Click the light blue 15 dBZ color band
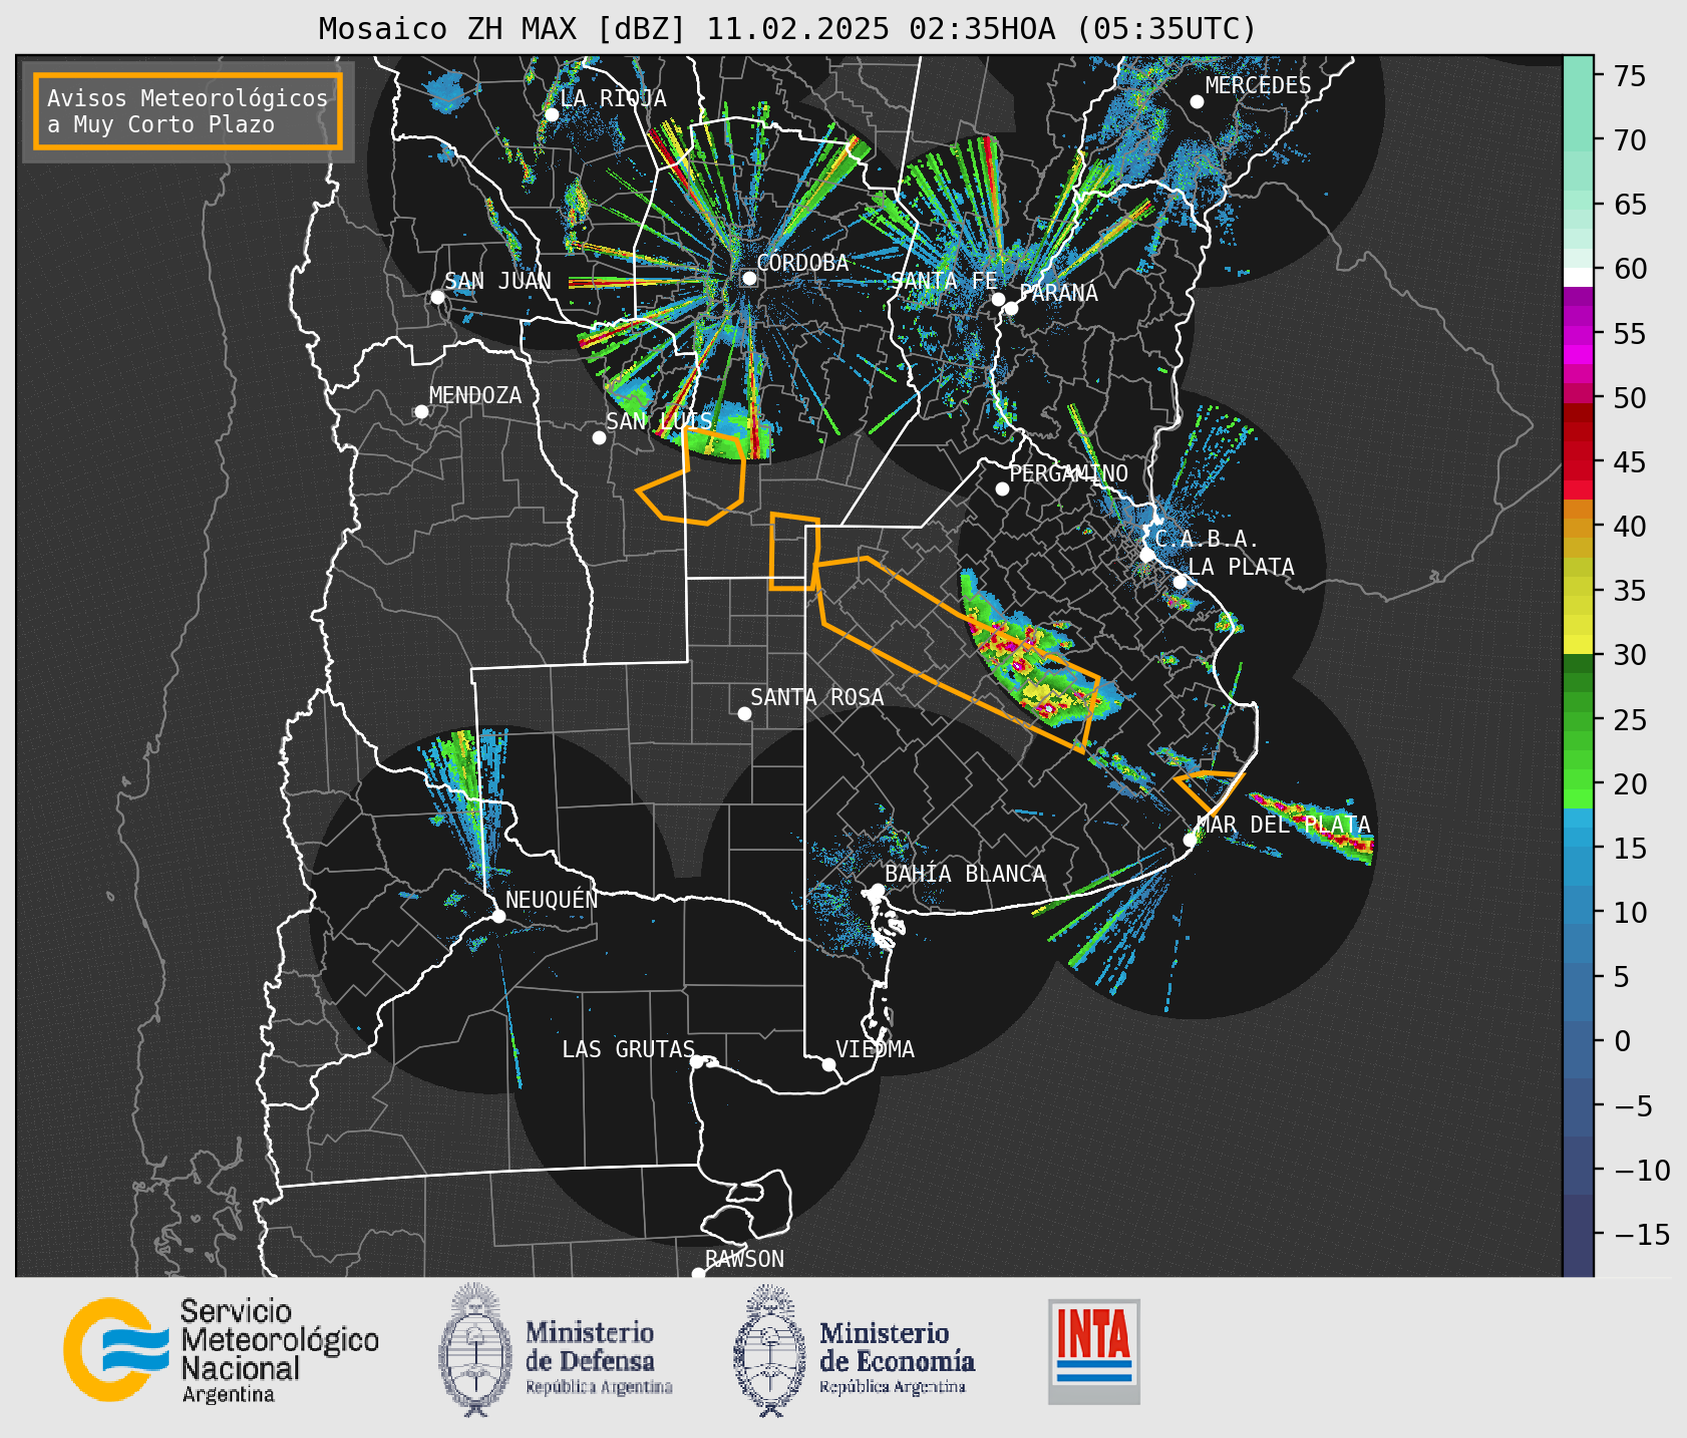The width and height of the screenshot is (1687, 1438). (x=1578, y=835)
